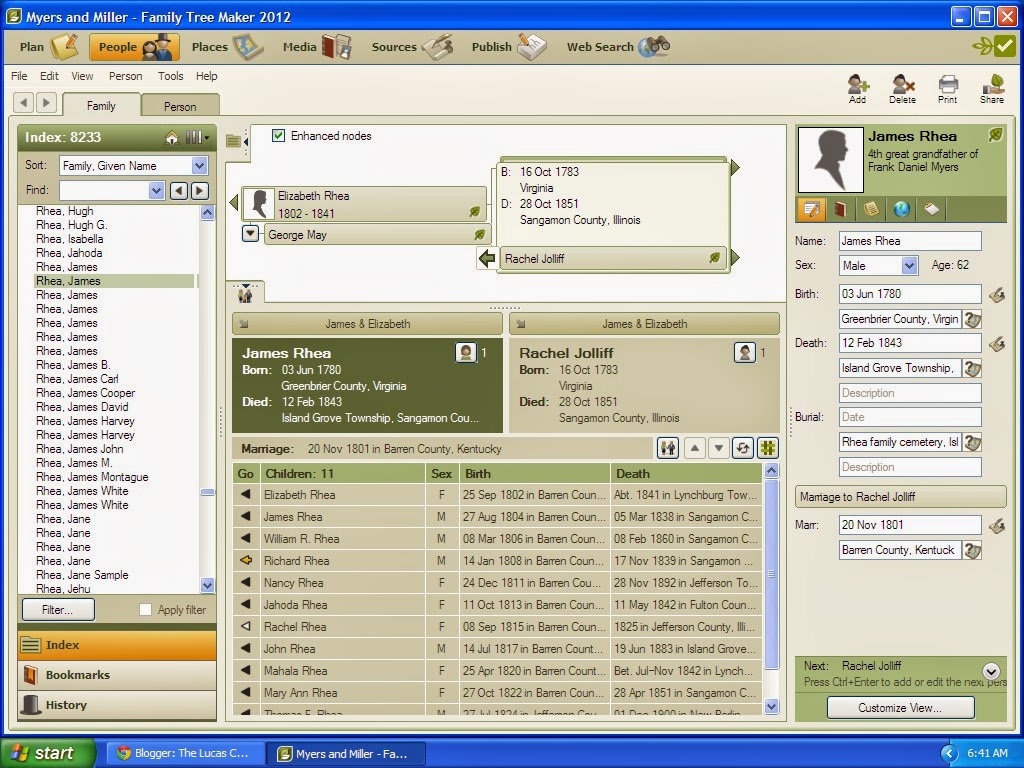Go to child Richard Rhea arrow
This screenshot has height=768, width=1024.
click(246, 560)
